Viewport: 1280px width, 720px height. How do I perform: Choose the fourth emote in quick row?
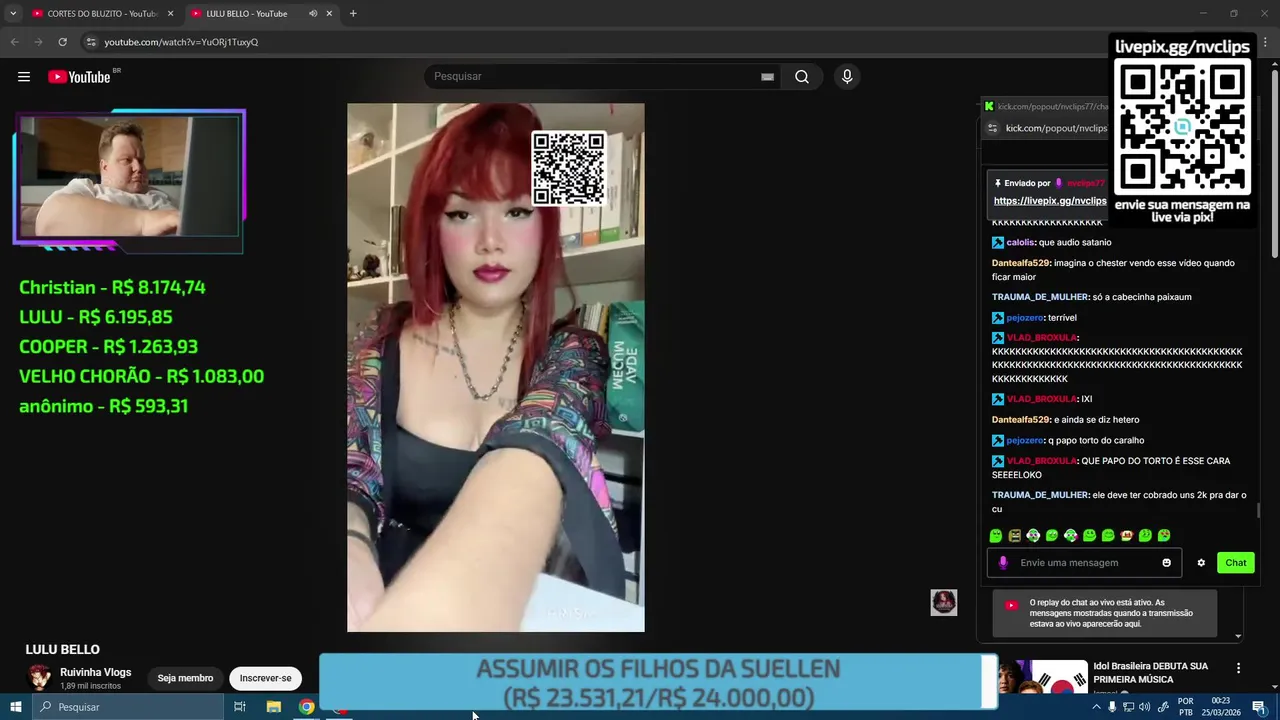click(1052, 536)
